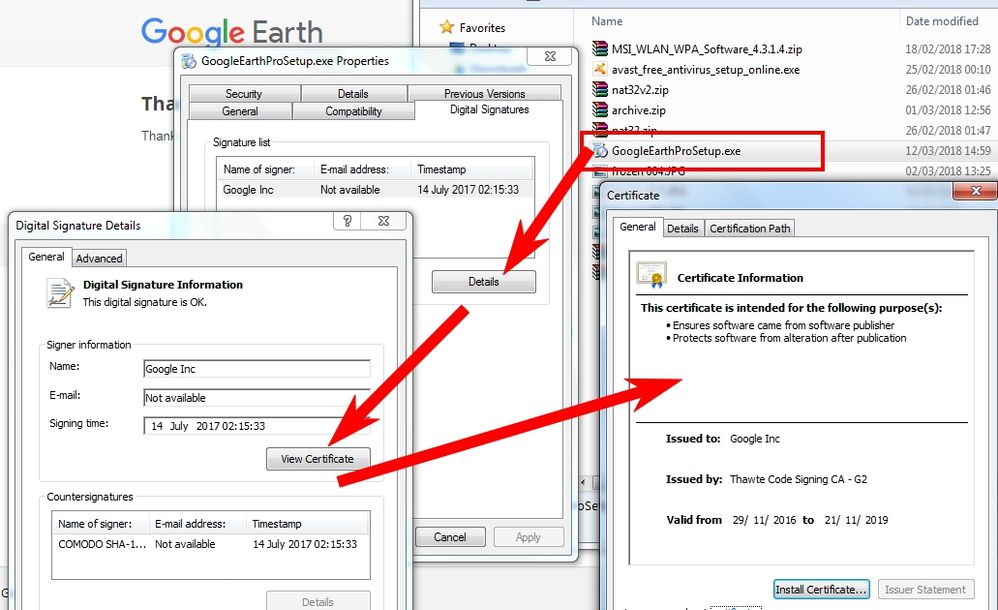
Task: Click the Certificate Information icon
Action: click(653, 275)
